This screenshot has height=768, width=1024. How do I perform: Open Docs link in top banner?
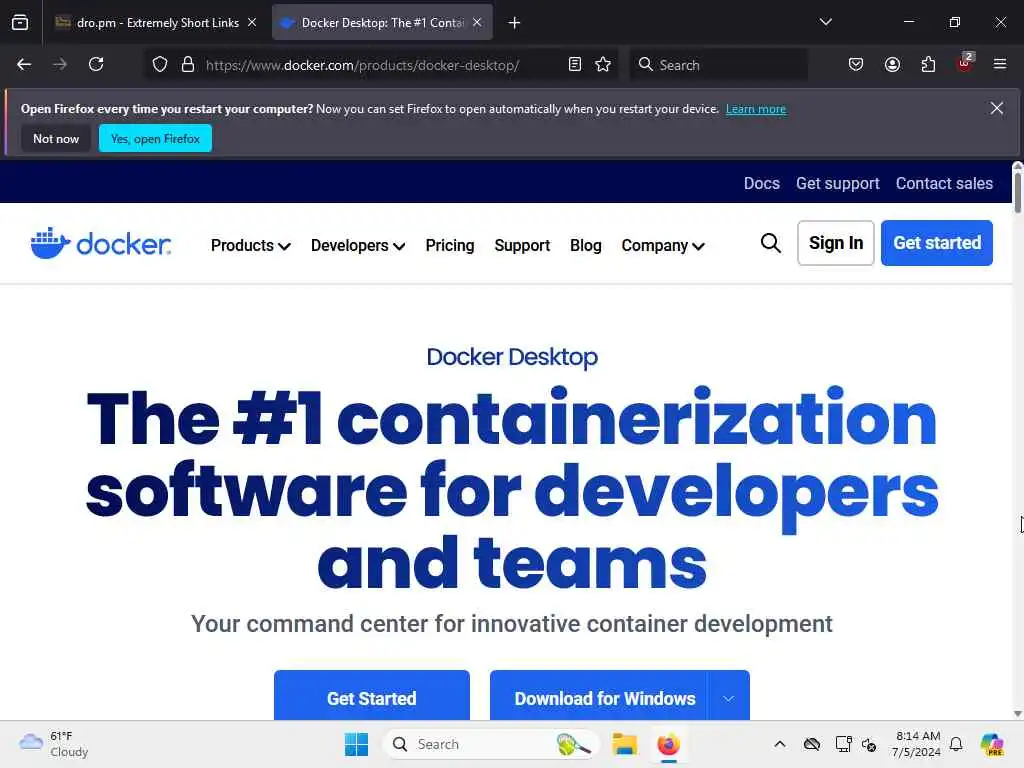tap(761, 184)
